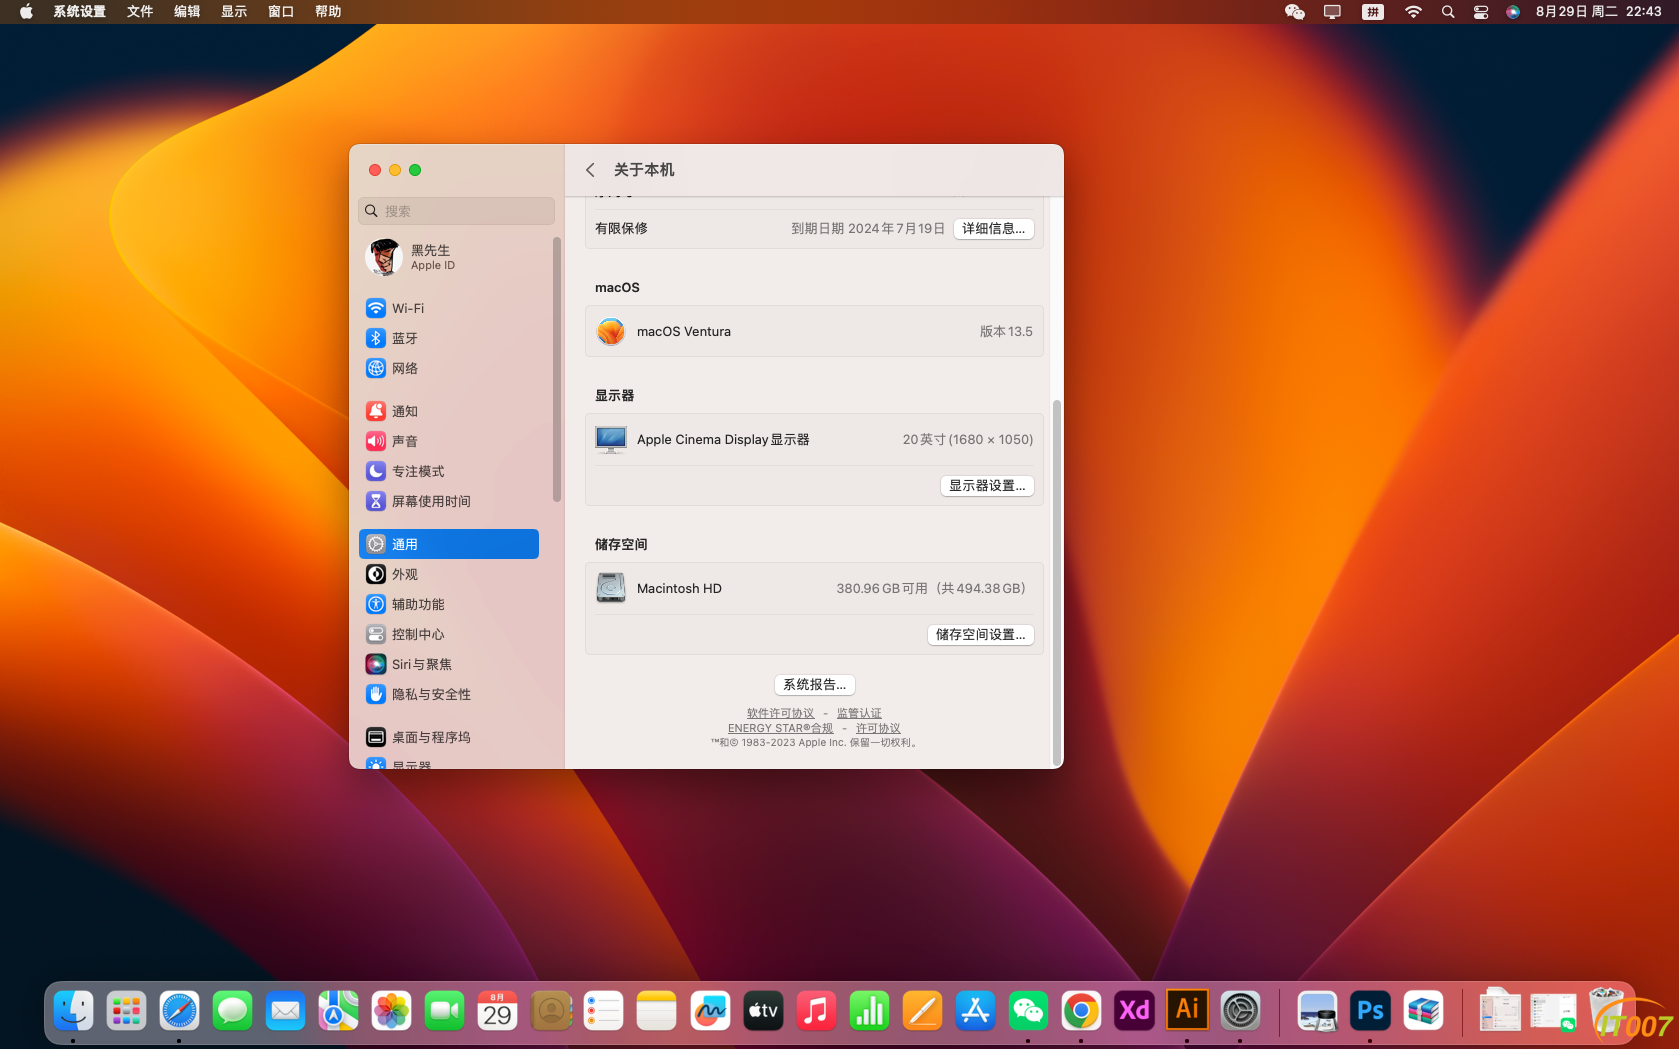Open 隐私与安全性 settings

coord(449,694)
